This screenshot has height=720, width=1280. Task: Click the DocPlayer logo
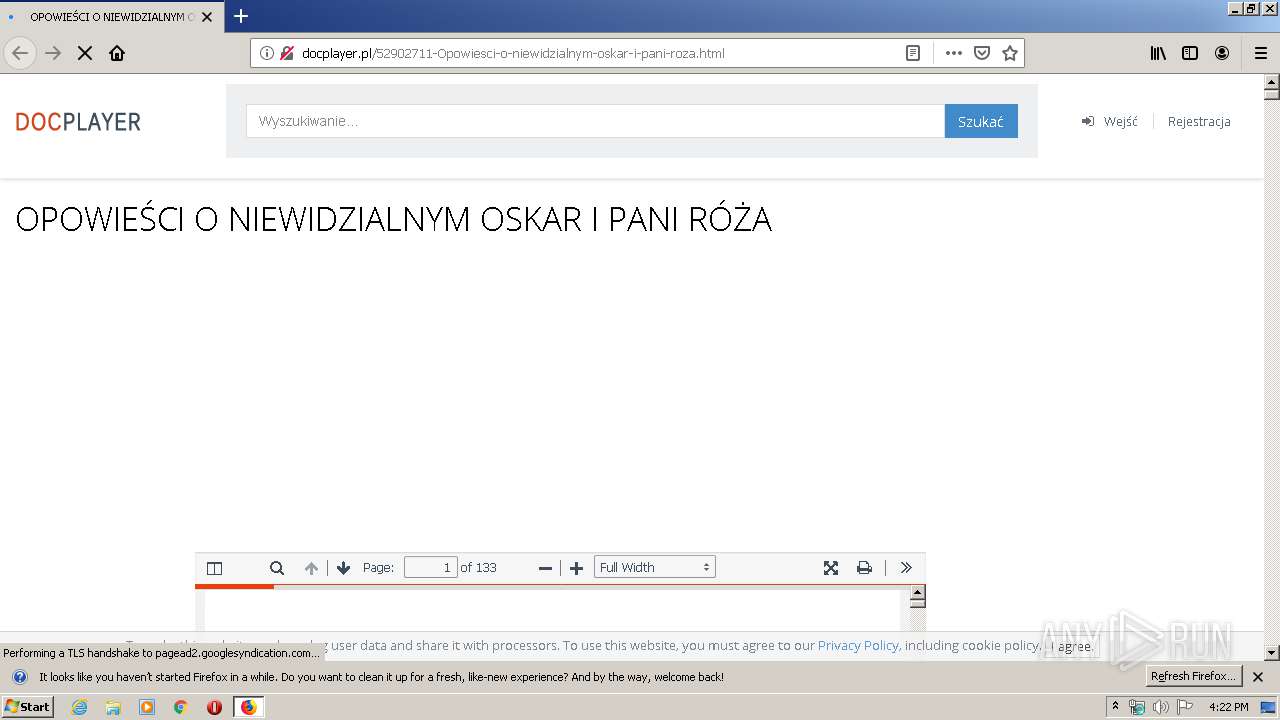point(78,122)
